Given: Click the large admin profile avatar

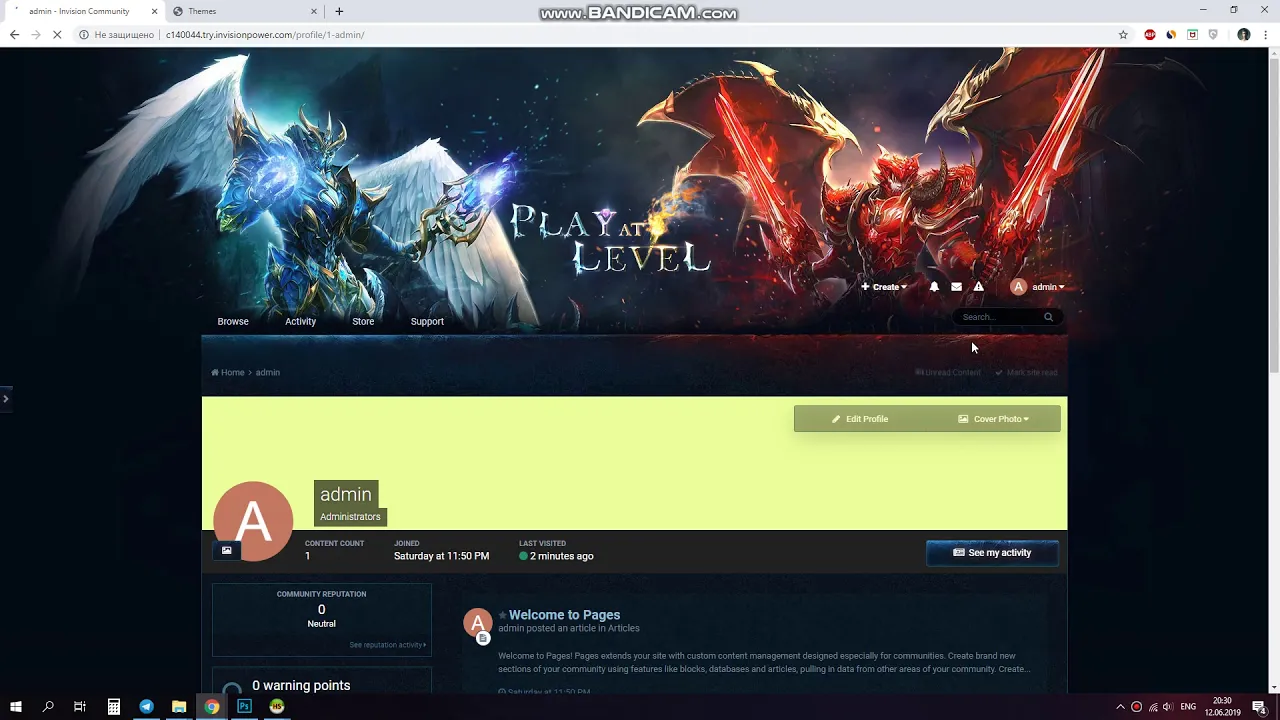Looking at the screenshot, I should [254, 521].
